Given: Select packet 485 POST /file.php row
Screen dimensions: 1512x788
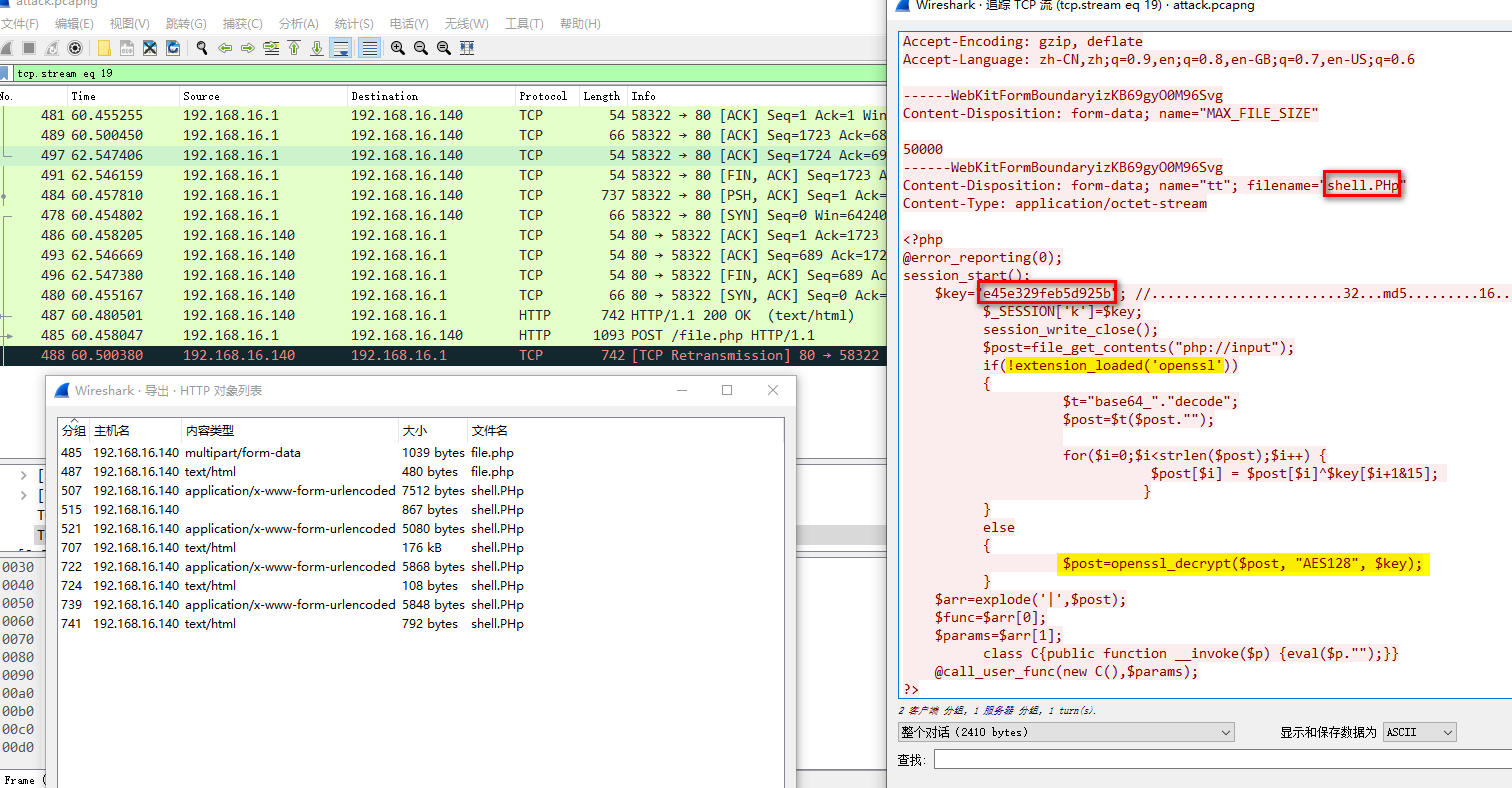Looking at the screenshot, I should (x=443, y=335).
